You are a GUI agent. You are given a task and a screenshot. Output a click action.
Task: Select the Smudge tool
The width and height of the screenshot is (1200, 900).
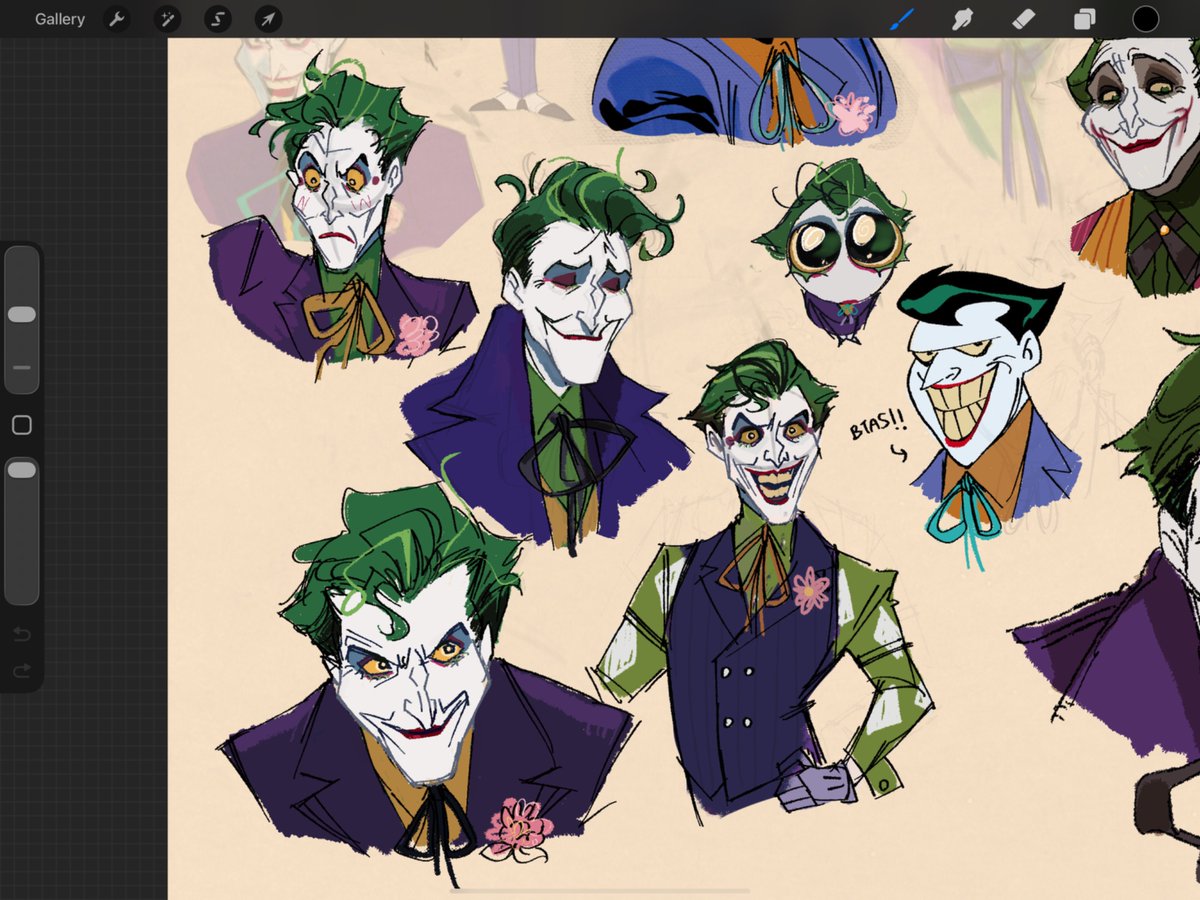(962, 19)
